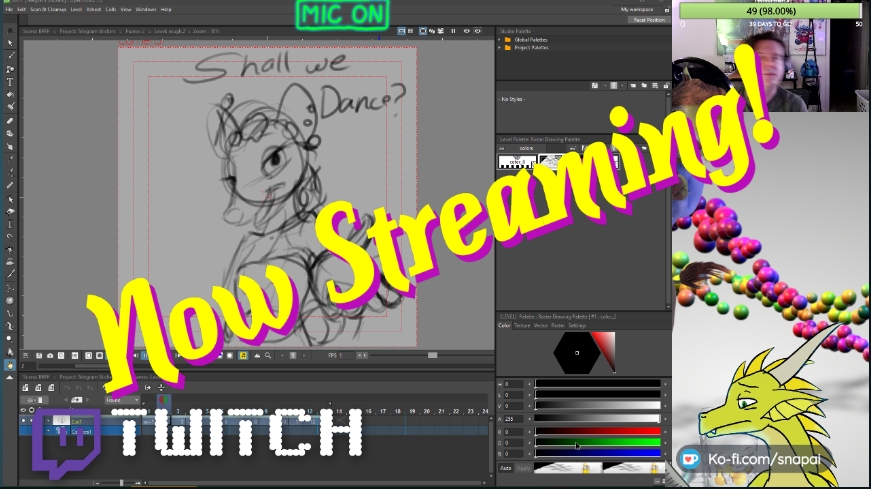871x489 pixels.
Task: Select the color_0 style chip
Action: pyautogui.click(x=516, y=162)
